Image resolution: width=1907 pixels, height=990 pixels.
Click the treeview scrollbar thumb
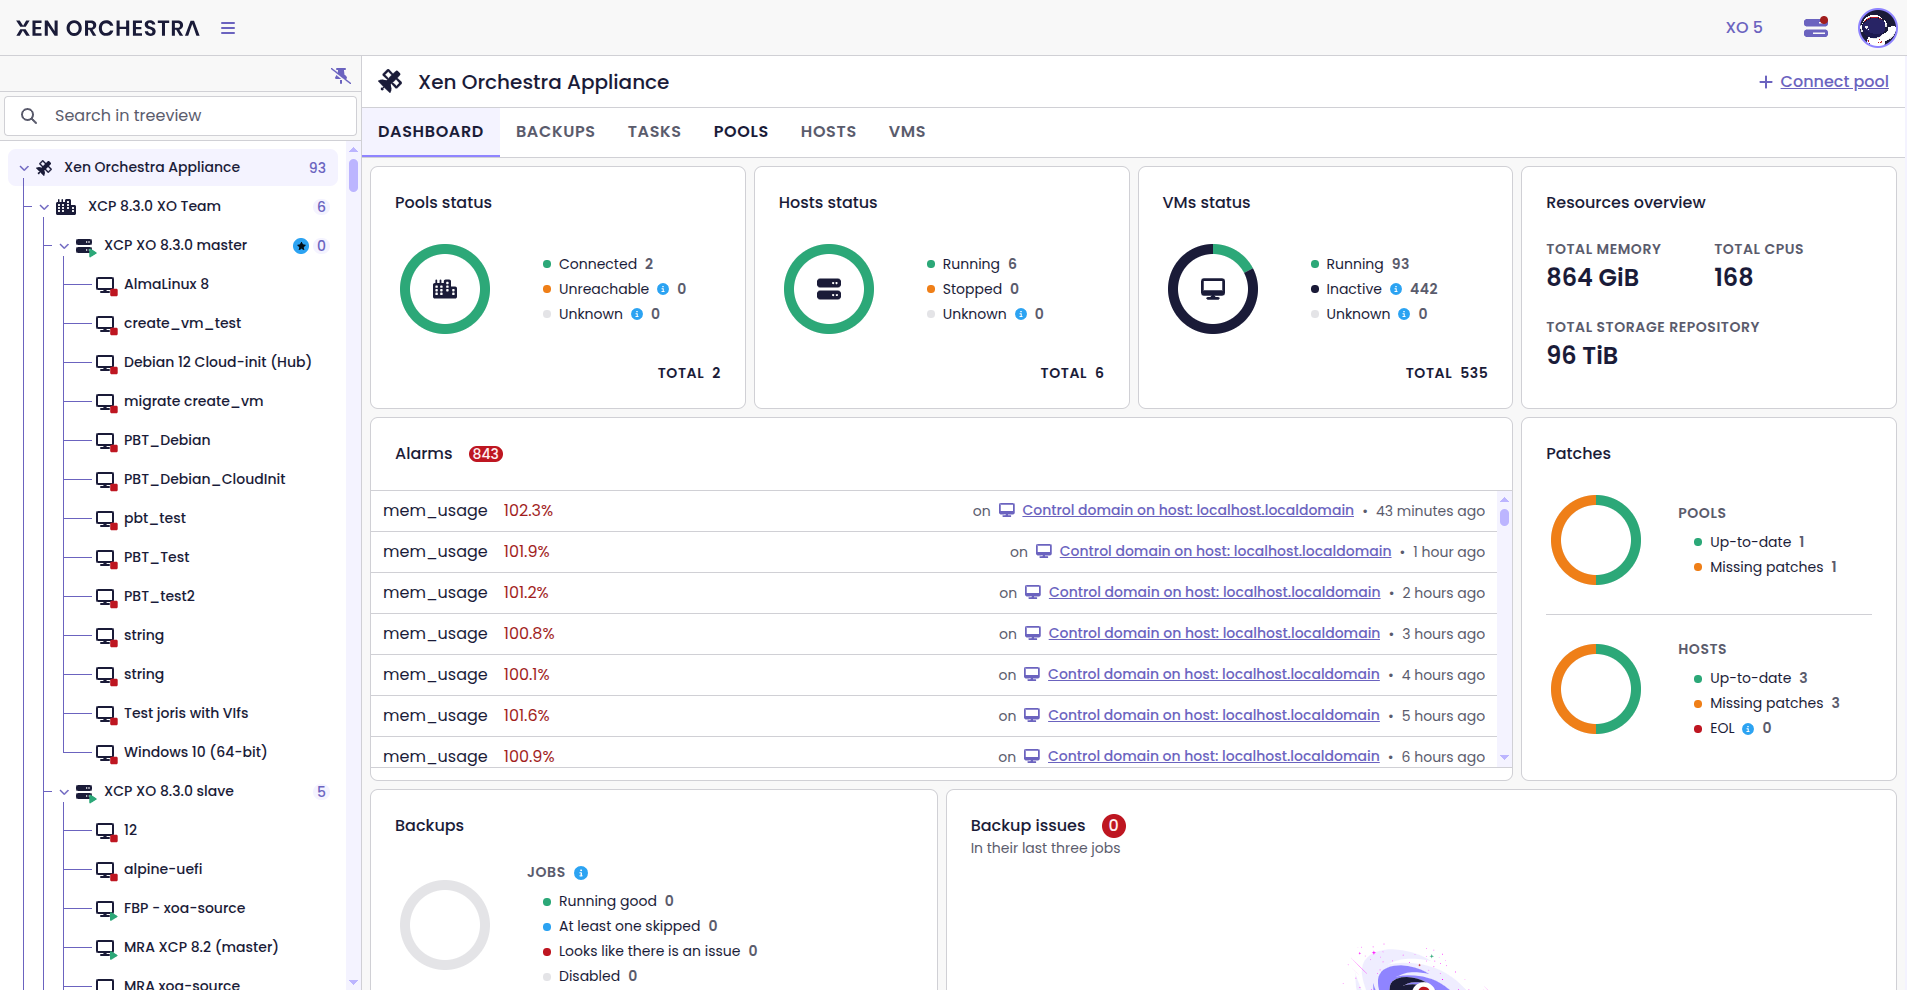pyautogui.click(x=353, y=175)
